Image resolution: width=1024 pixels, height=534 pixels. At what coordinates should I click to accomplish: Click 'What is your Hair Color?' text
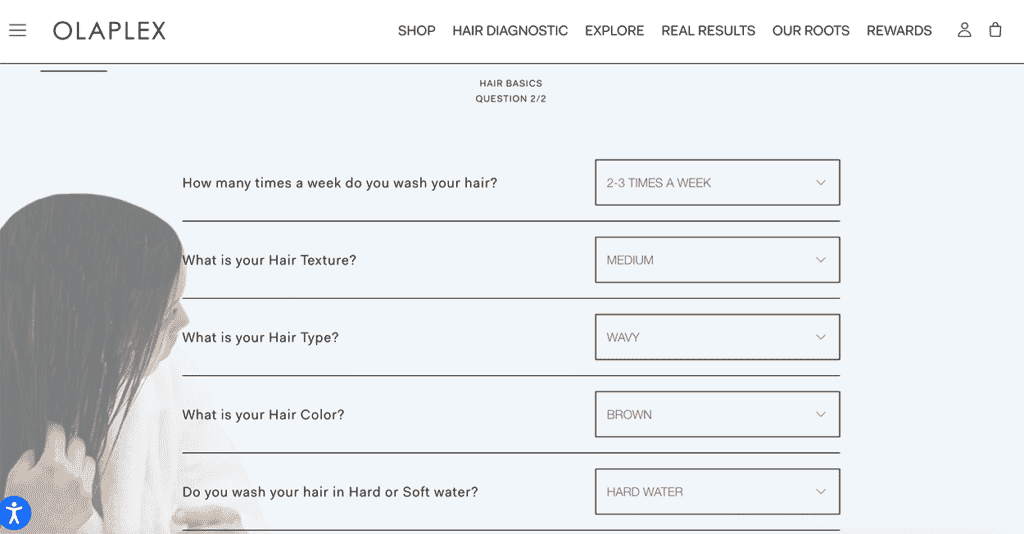pyautogui.click(x=263, y=415)
